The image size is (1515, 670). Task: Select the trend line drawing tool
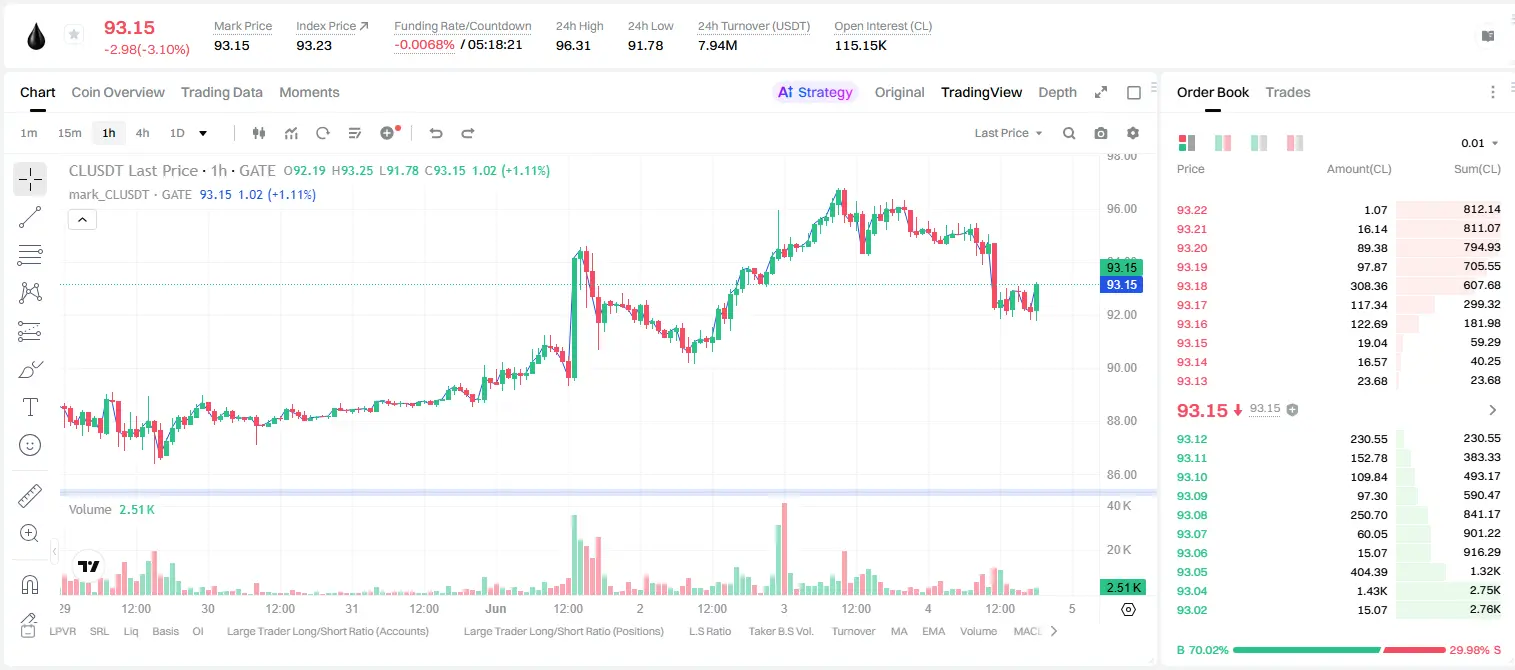click(30, 217)
